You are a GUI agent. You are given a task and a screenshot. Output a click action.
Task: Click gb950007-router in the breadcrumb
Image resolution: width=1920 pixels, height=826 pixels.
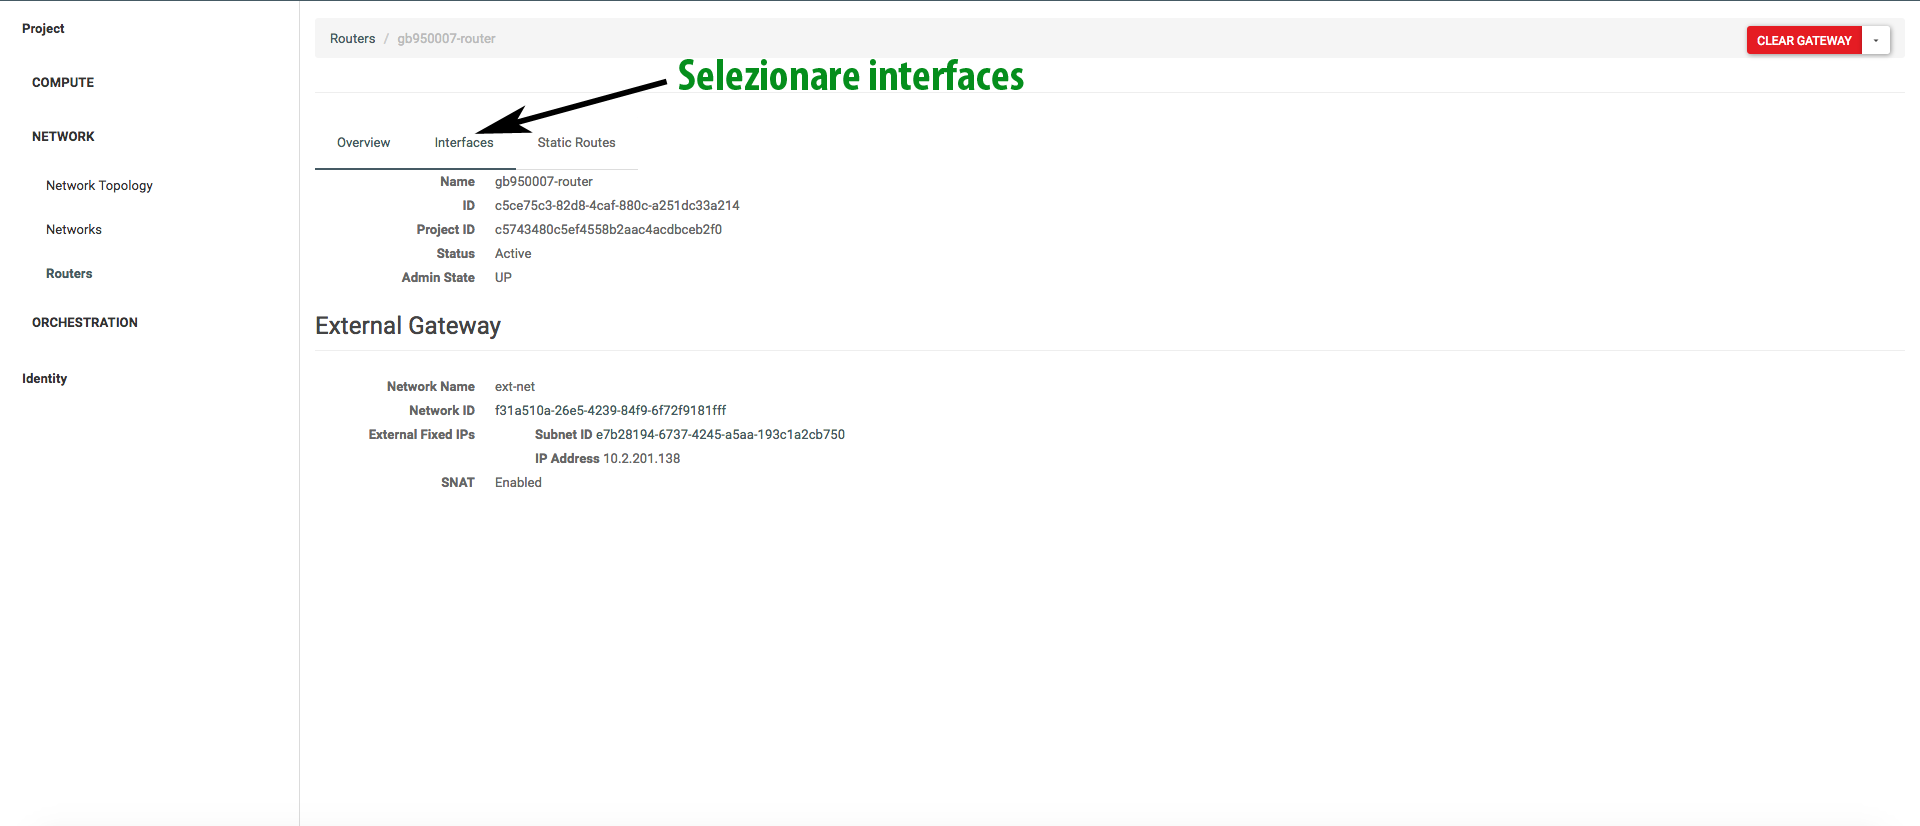click(446, 39)
